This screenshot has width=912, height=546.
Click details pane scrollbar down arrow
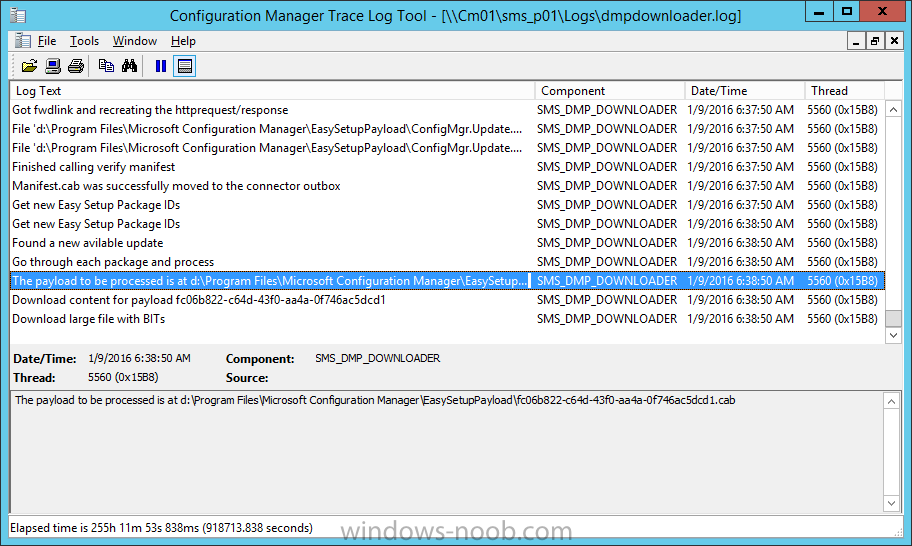coord(891,504)
